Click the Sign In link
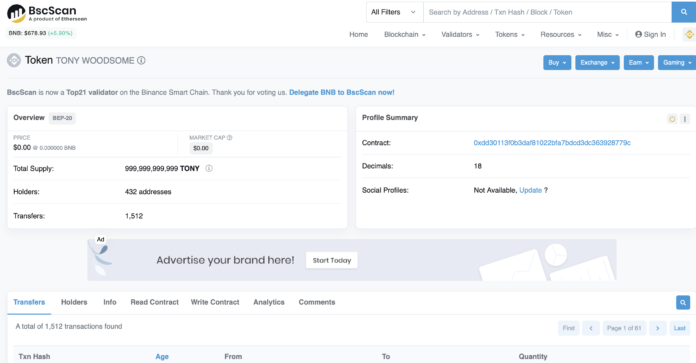Screen dimensions: 696x363 coord(650,35)
